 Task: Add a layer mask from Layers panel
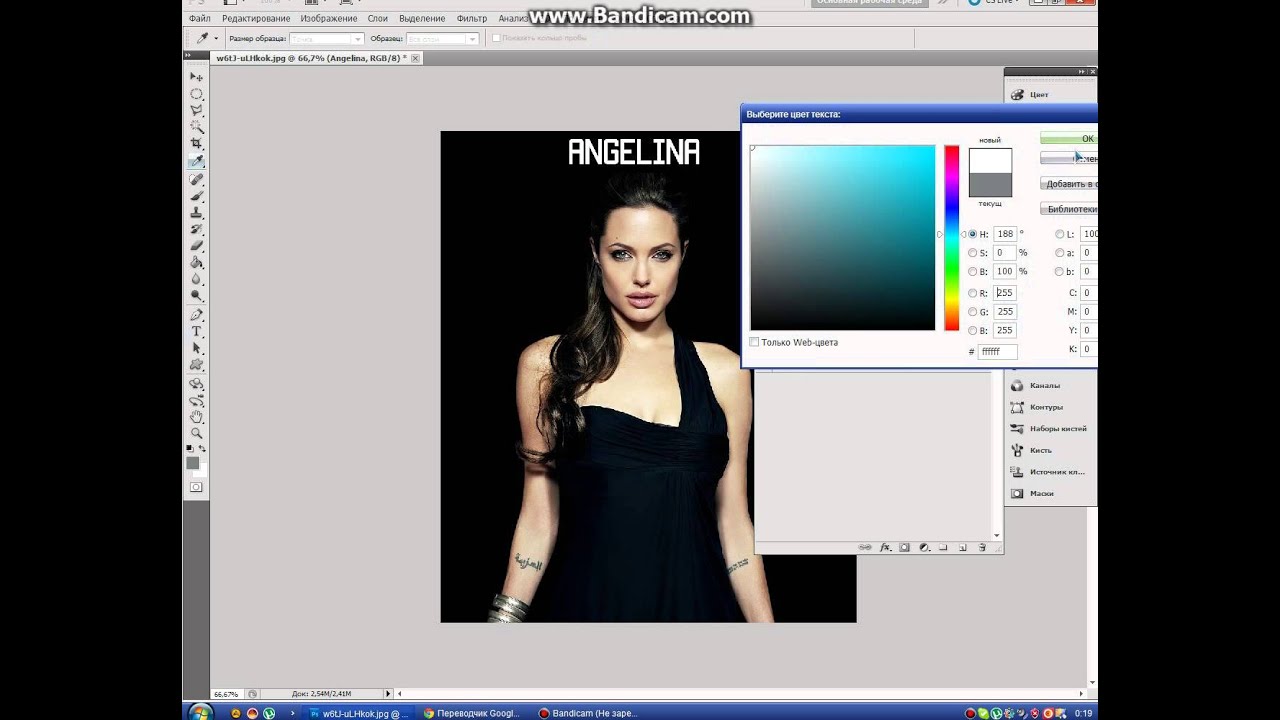tap(904, 548)
